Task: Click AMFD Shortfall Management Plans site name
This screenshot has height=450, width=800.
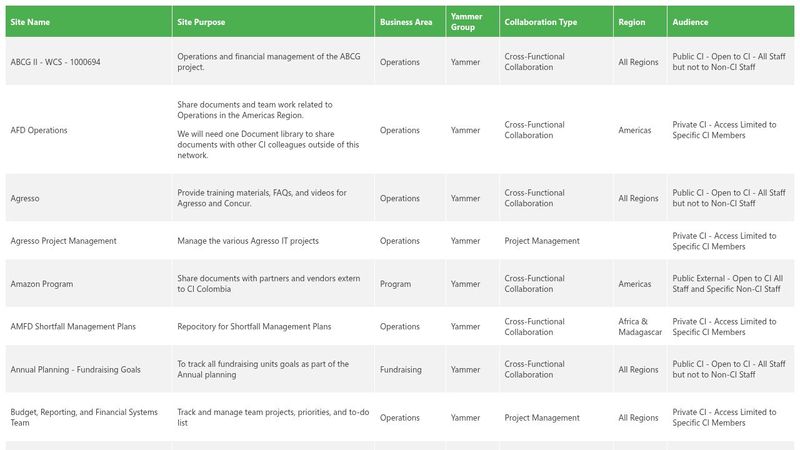Action: (73, 326)
